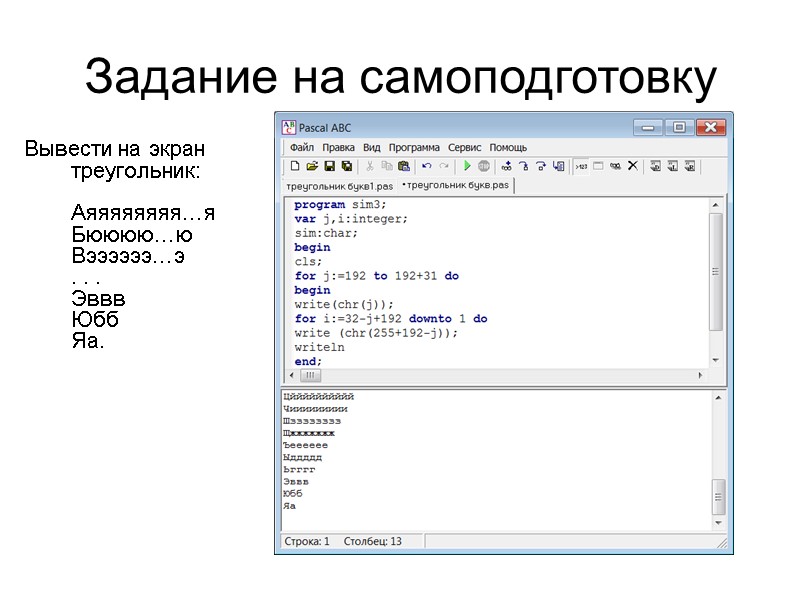The width and height of the screenshot is (800, 600).
Task: Select the треугольник букв.pas tab
Action: pos(456,185)
